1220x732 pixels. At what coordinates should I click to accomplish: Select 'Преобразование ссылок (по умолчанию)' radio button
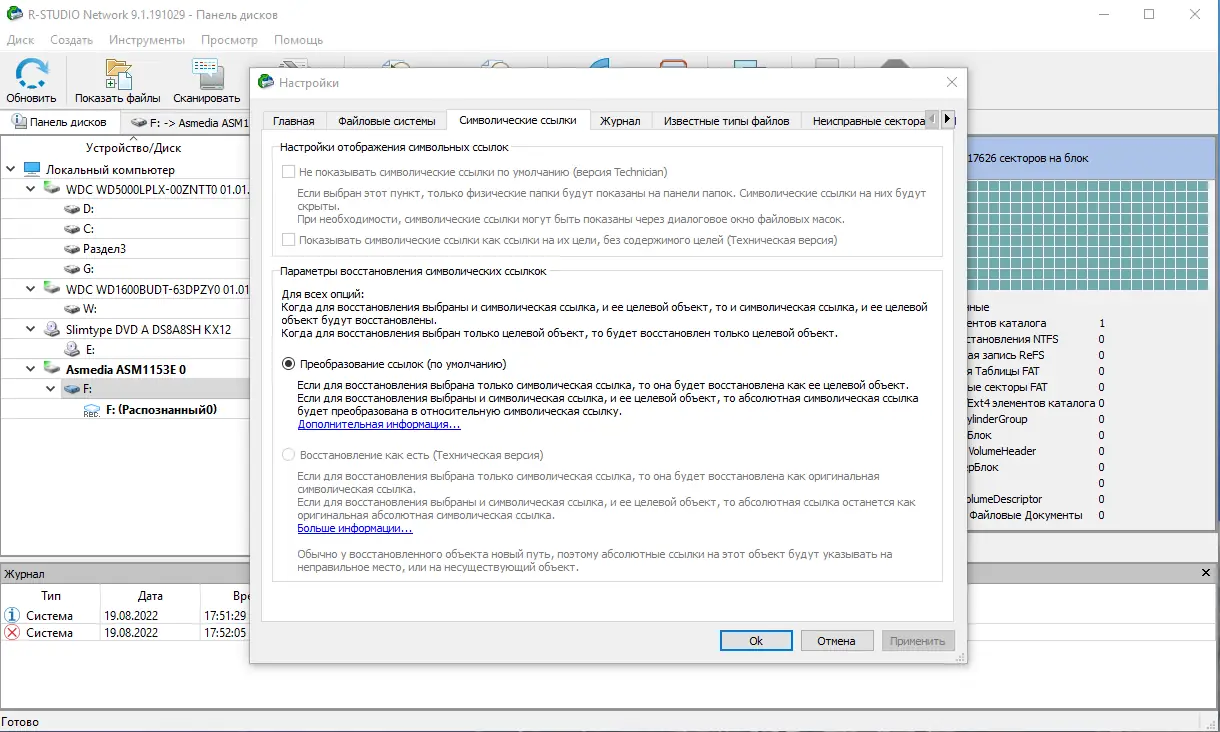pyautogui.click(x=289, y=364)
